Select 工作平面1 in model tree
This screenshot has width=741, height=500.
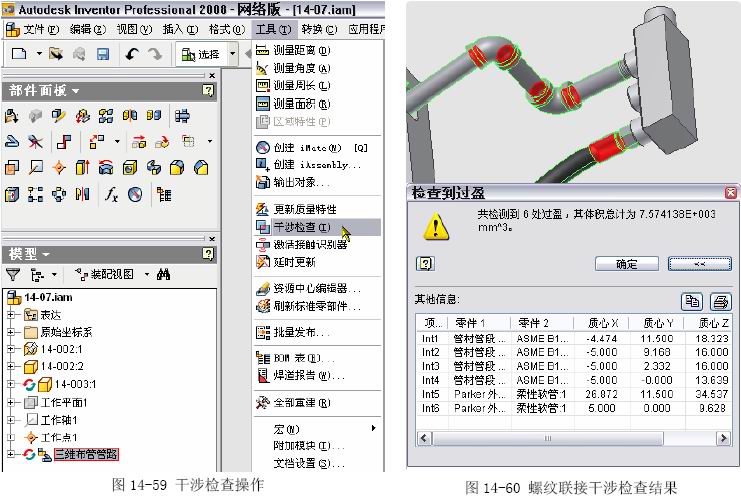click(64, 403)
